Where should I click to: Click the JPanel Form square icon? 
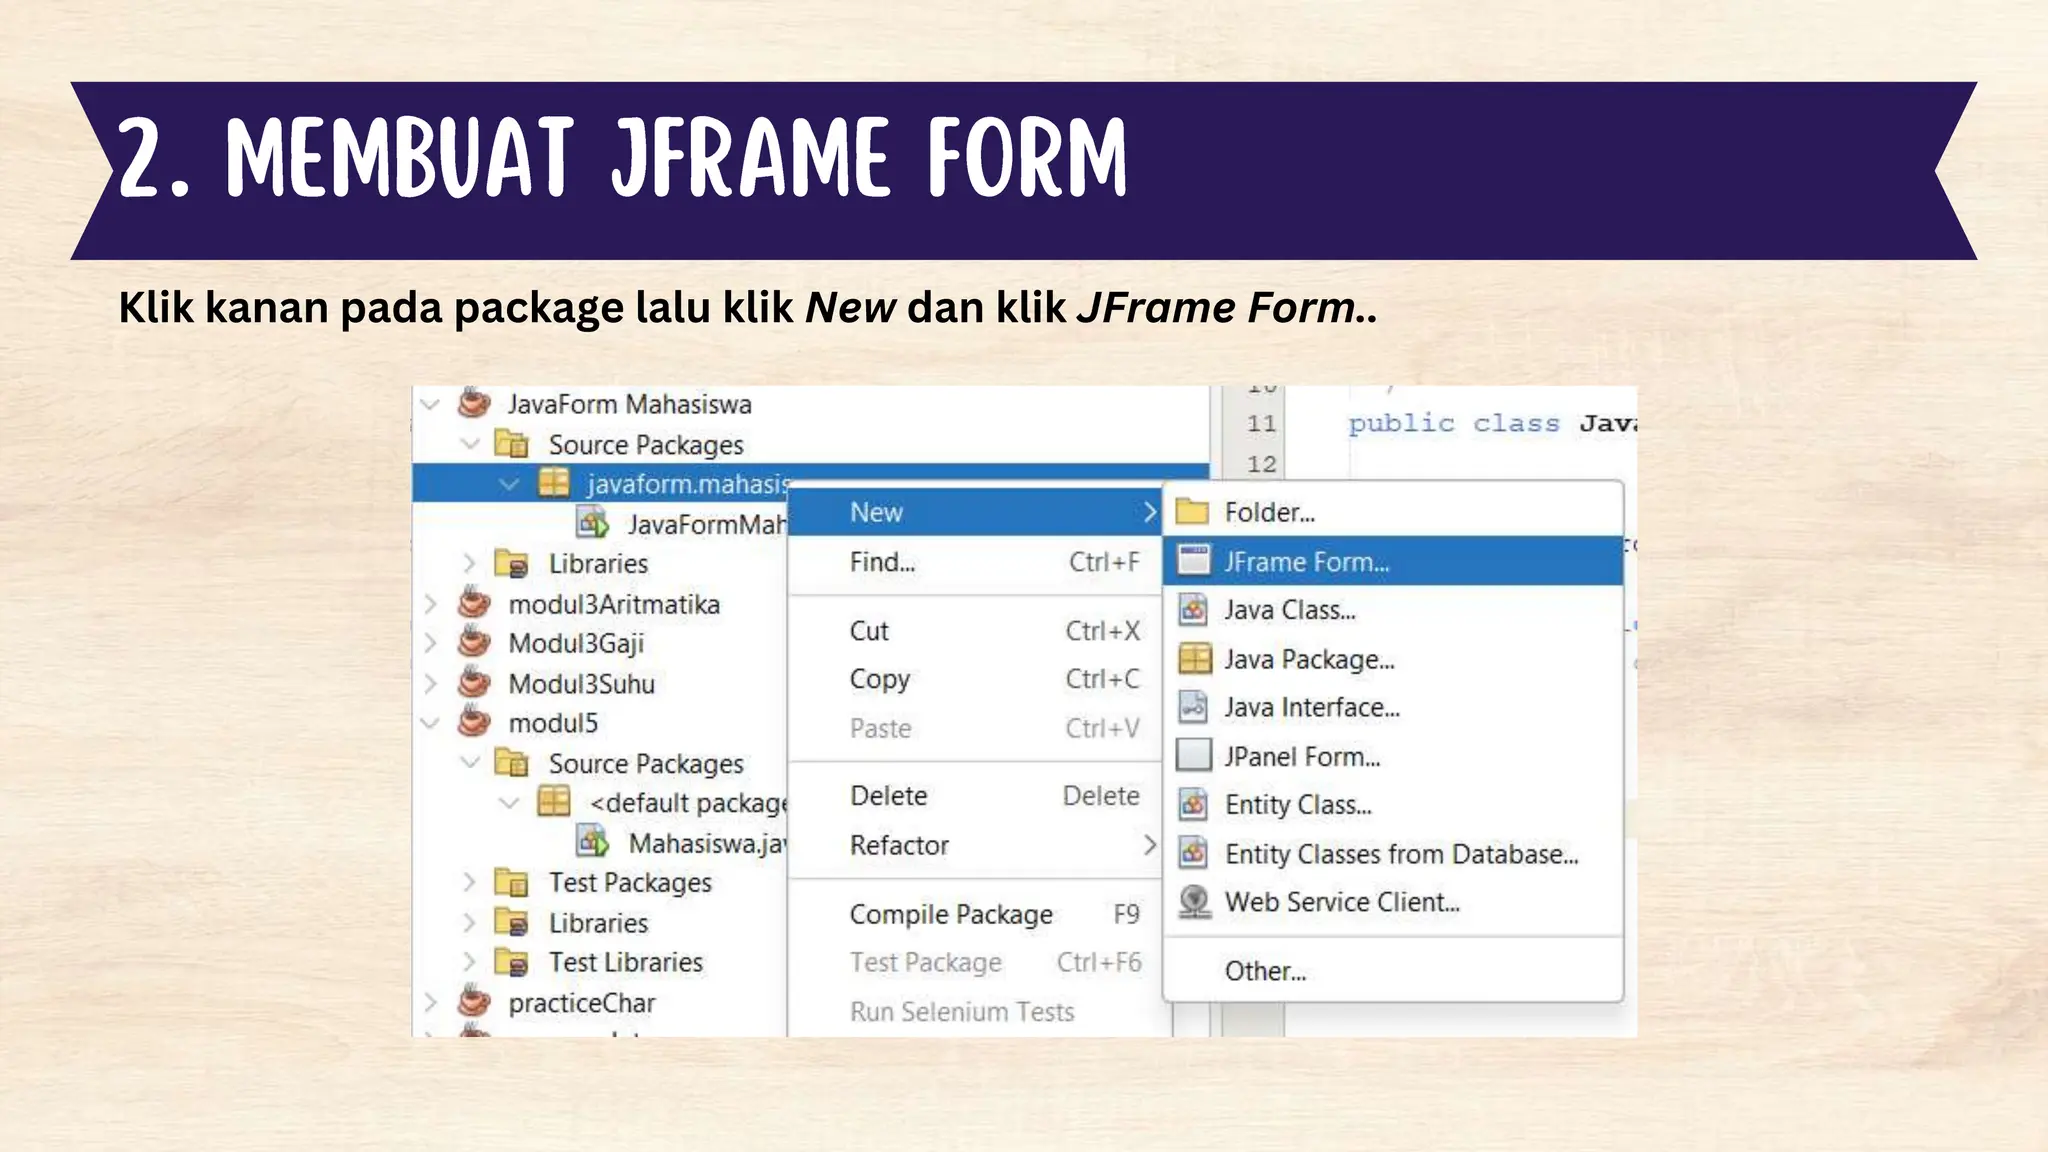point(1193,755)
